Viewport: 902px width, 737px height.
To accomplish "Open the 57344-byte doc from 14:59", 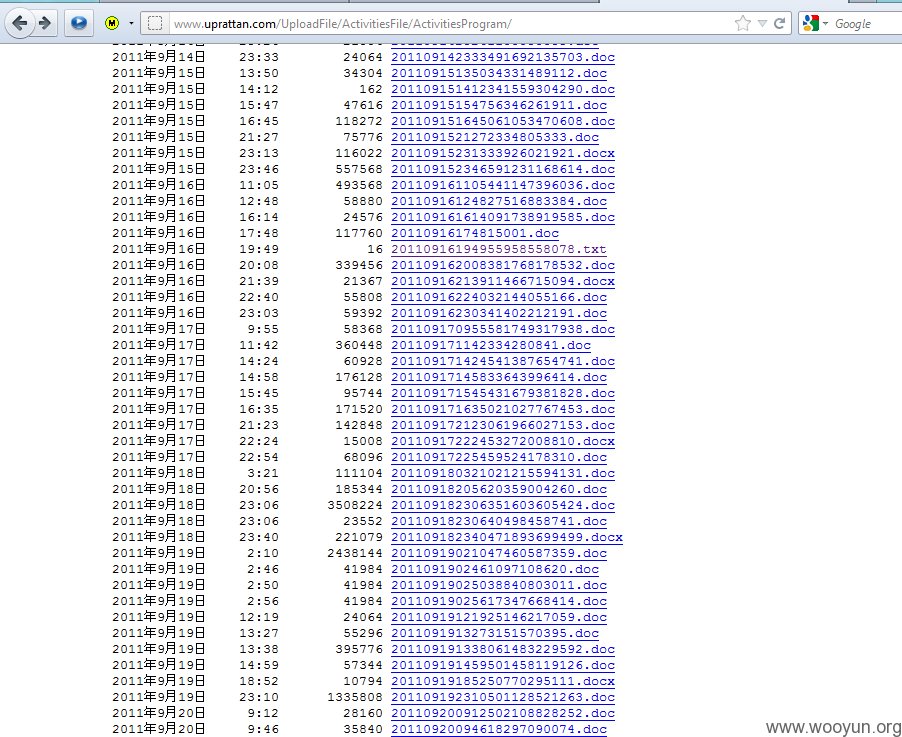I will click(503, 666).
